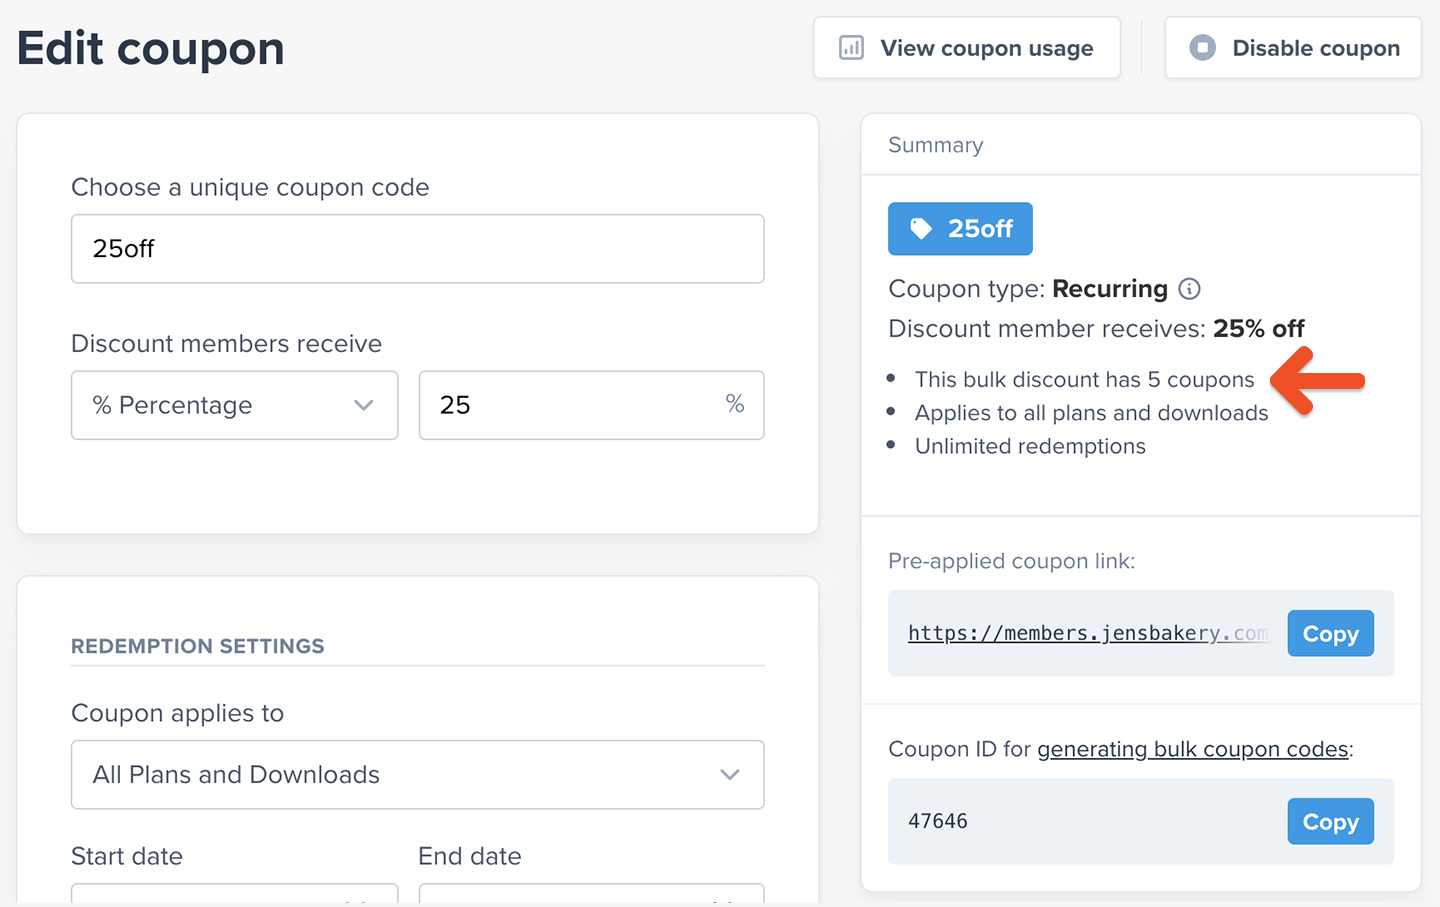Expand the Coupon applies to dropdown
Screen dimensions: 1440x907
click(x=417, y=774)
